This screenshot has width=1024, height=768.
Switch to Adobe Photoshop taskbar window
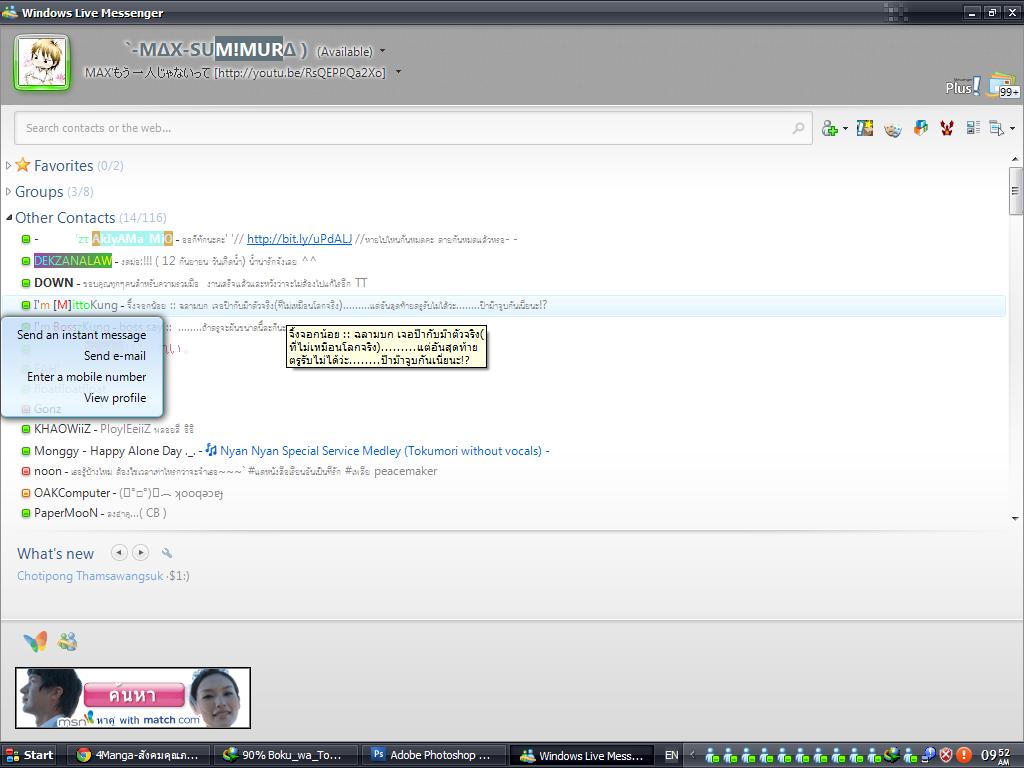tap(432, 755)
